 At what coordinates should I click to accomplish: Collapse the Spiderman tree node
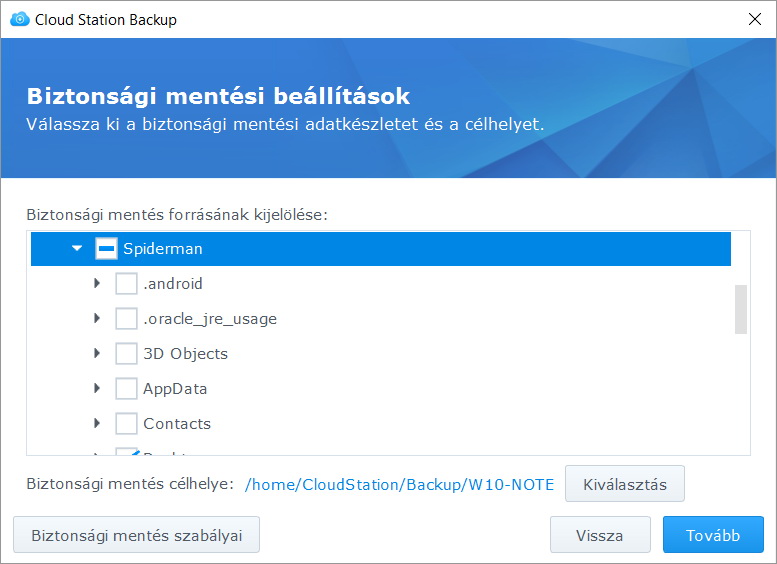77,249
